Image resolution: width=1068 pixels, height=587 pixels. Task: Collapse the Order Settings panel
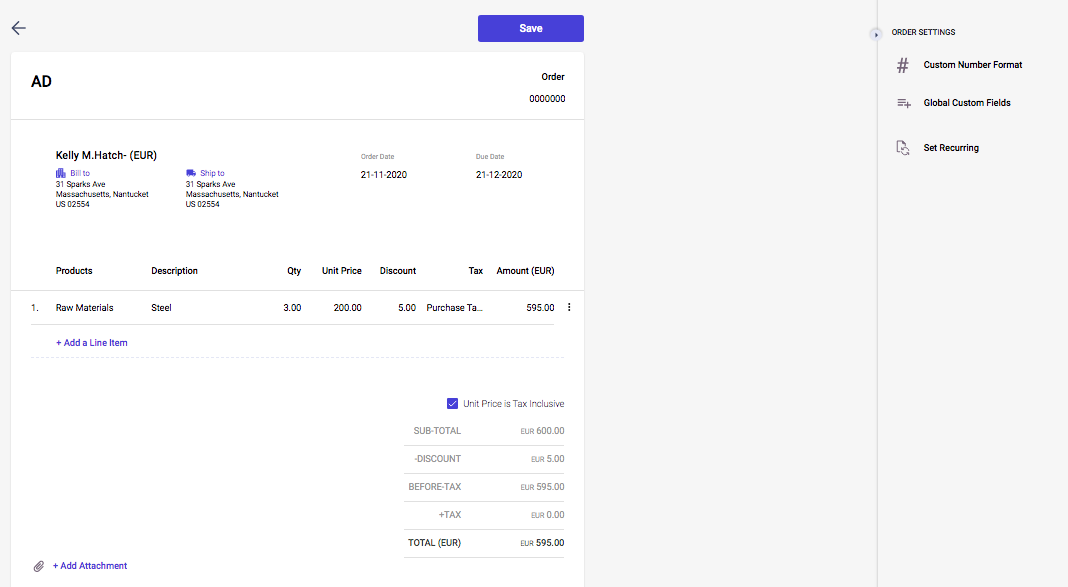[x=875, y=33]
